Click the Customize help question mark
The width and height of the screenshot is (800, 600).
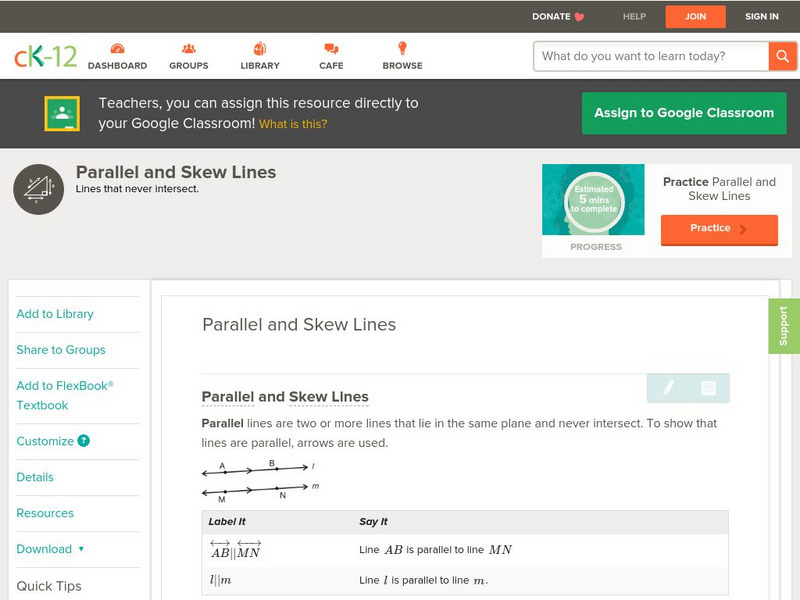click(84, 441)
